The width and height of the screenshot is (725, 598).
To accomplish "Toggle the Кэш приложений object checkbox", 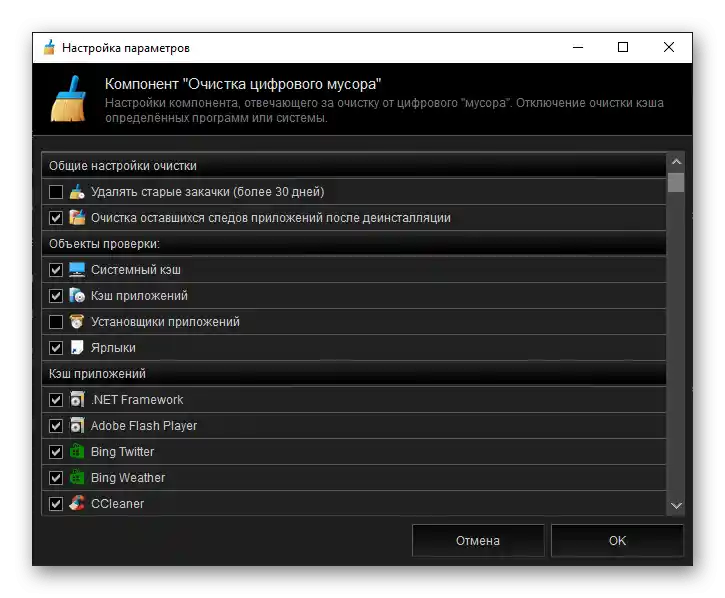I will (56, 295).
